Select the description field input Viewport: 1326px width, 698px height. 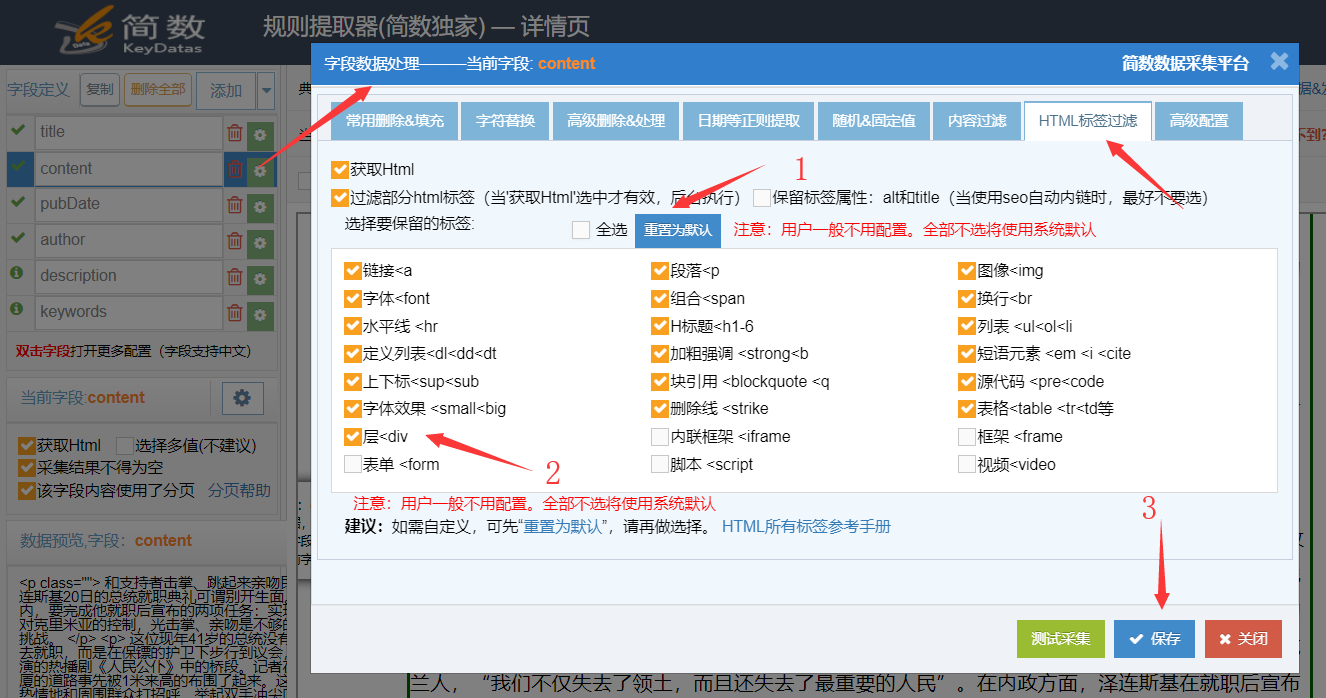[129, 276]
